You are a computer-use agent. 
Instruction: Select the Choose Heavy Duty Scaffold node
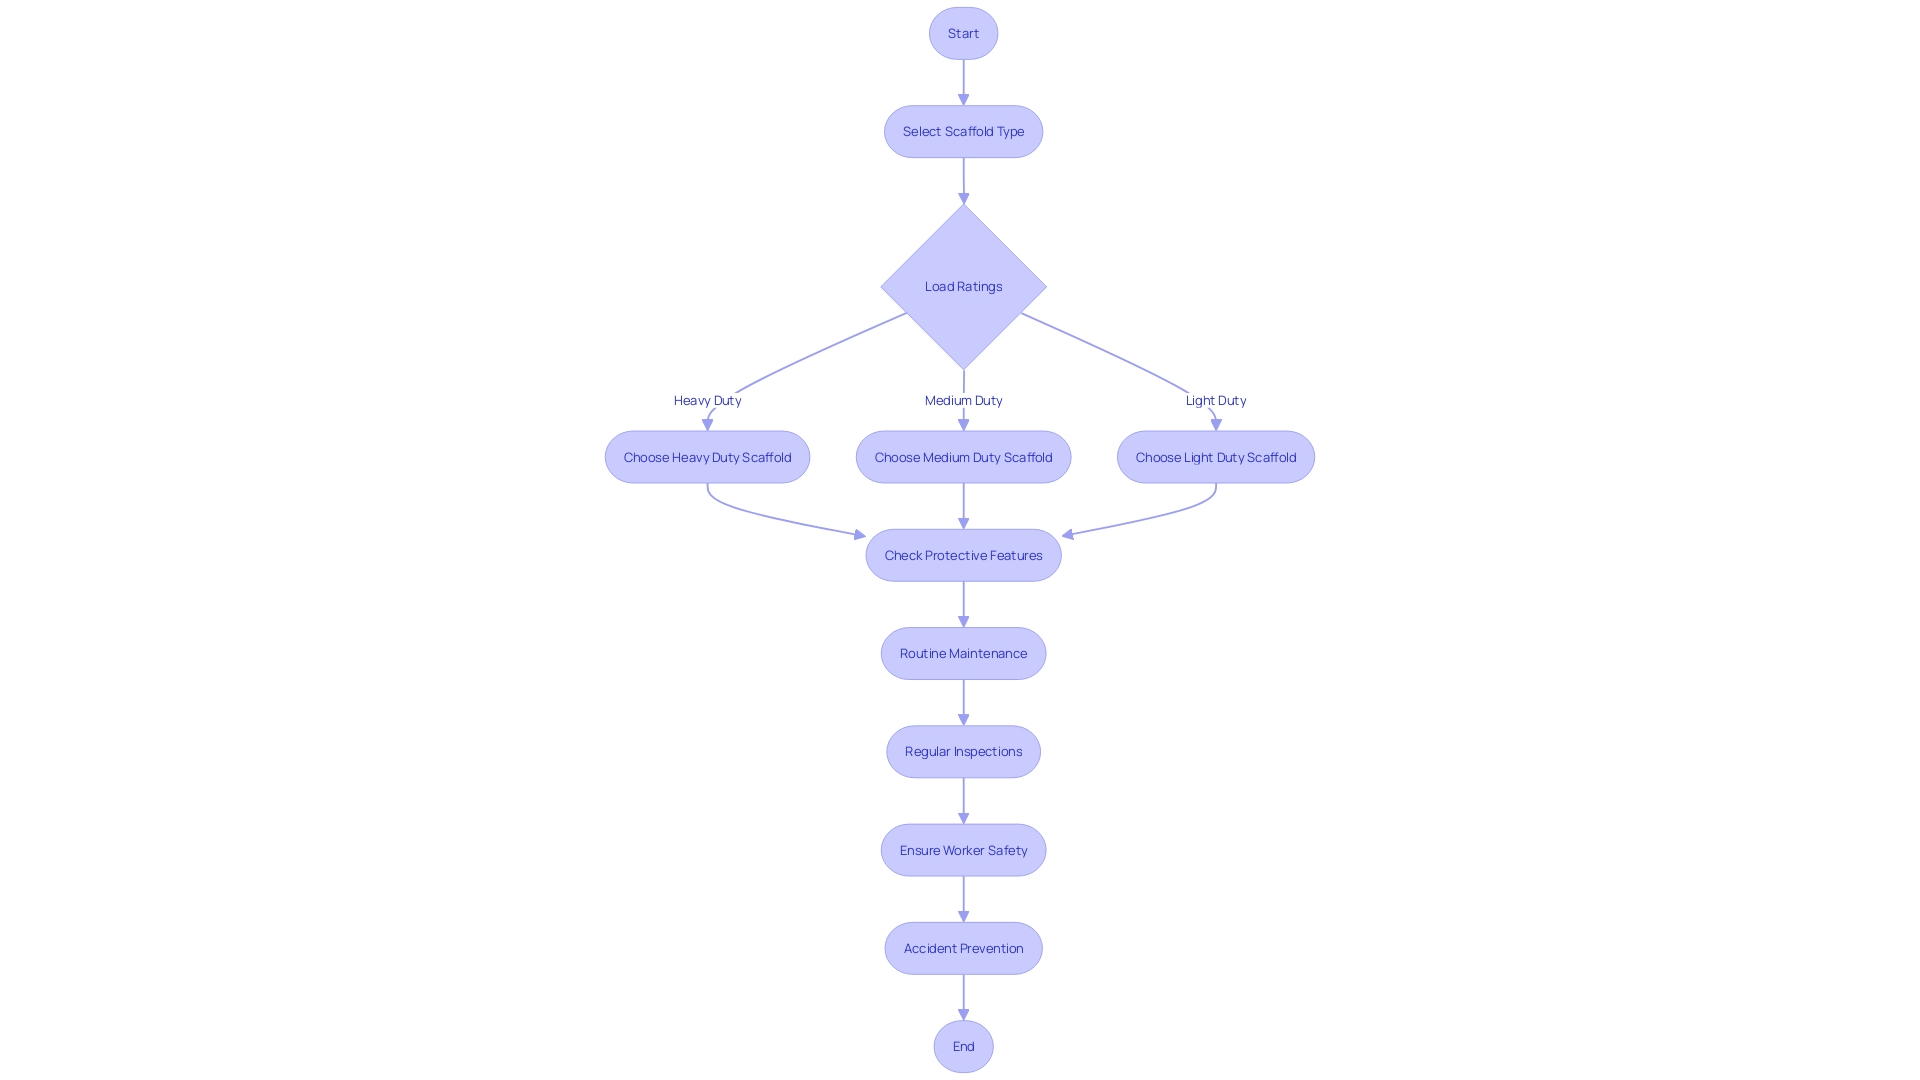[x=707, y=456]
